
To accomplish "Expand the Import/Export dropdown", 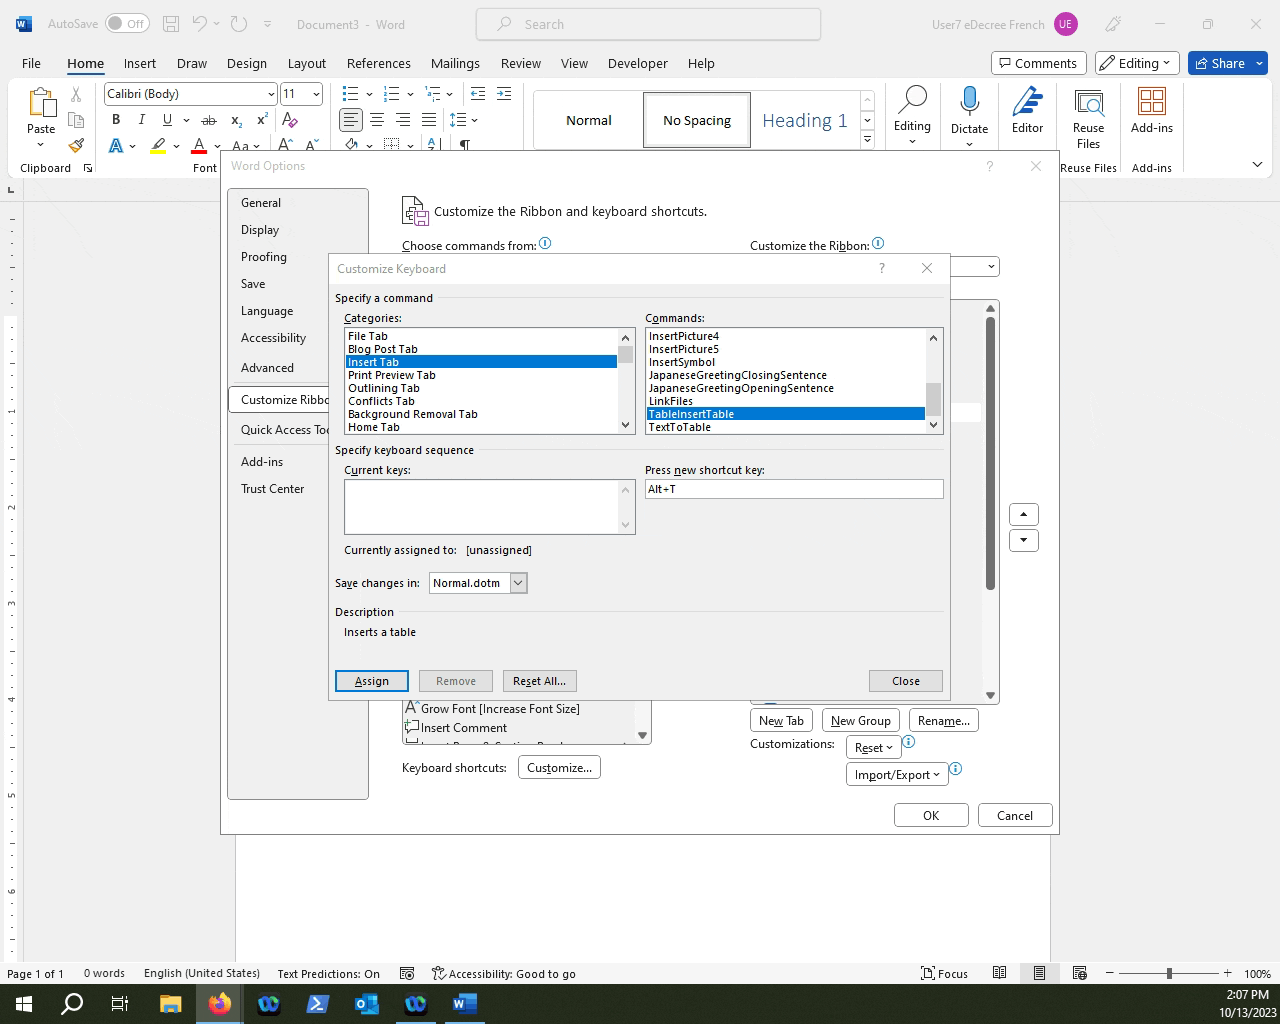I will (x=896, y=773).
